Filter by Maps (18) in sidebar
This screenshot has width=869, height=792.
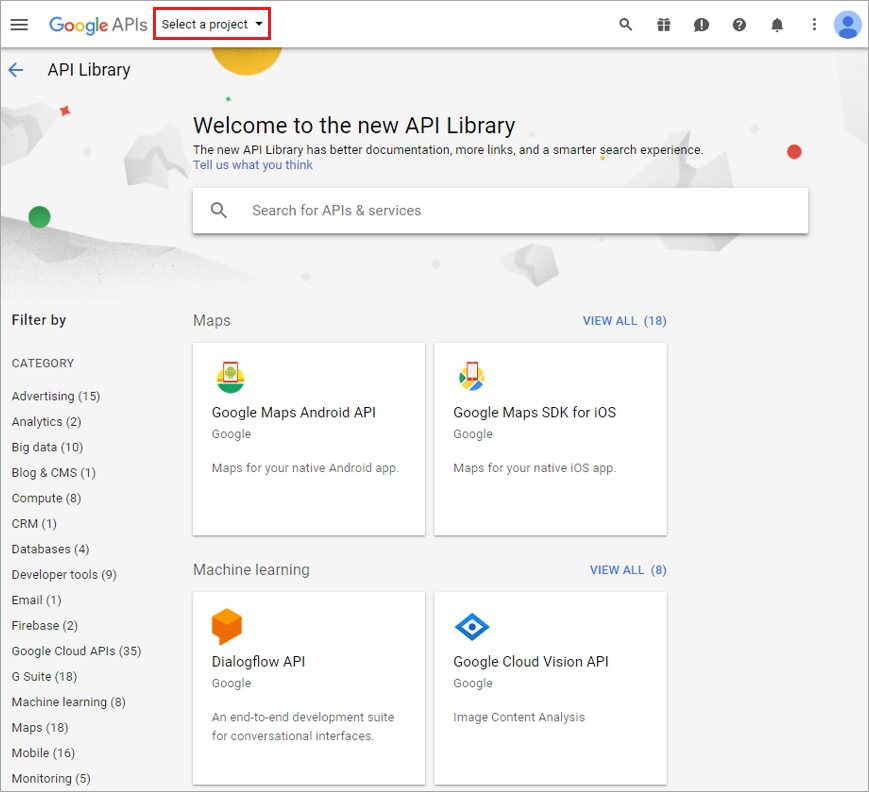[40, 728]
